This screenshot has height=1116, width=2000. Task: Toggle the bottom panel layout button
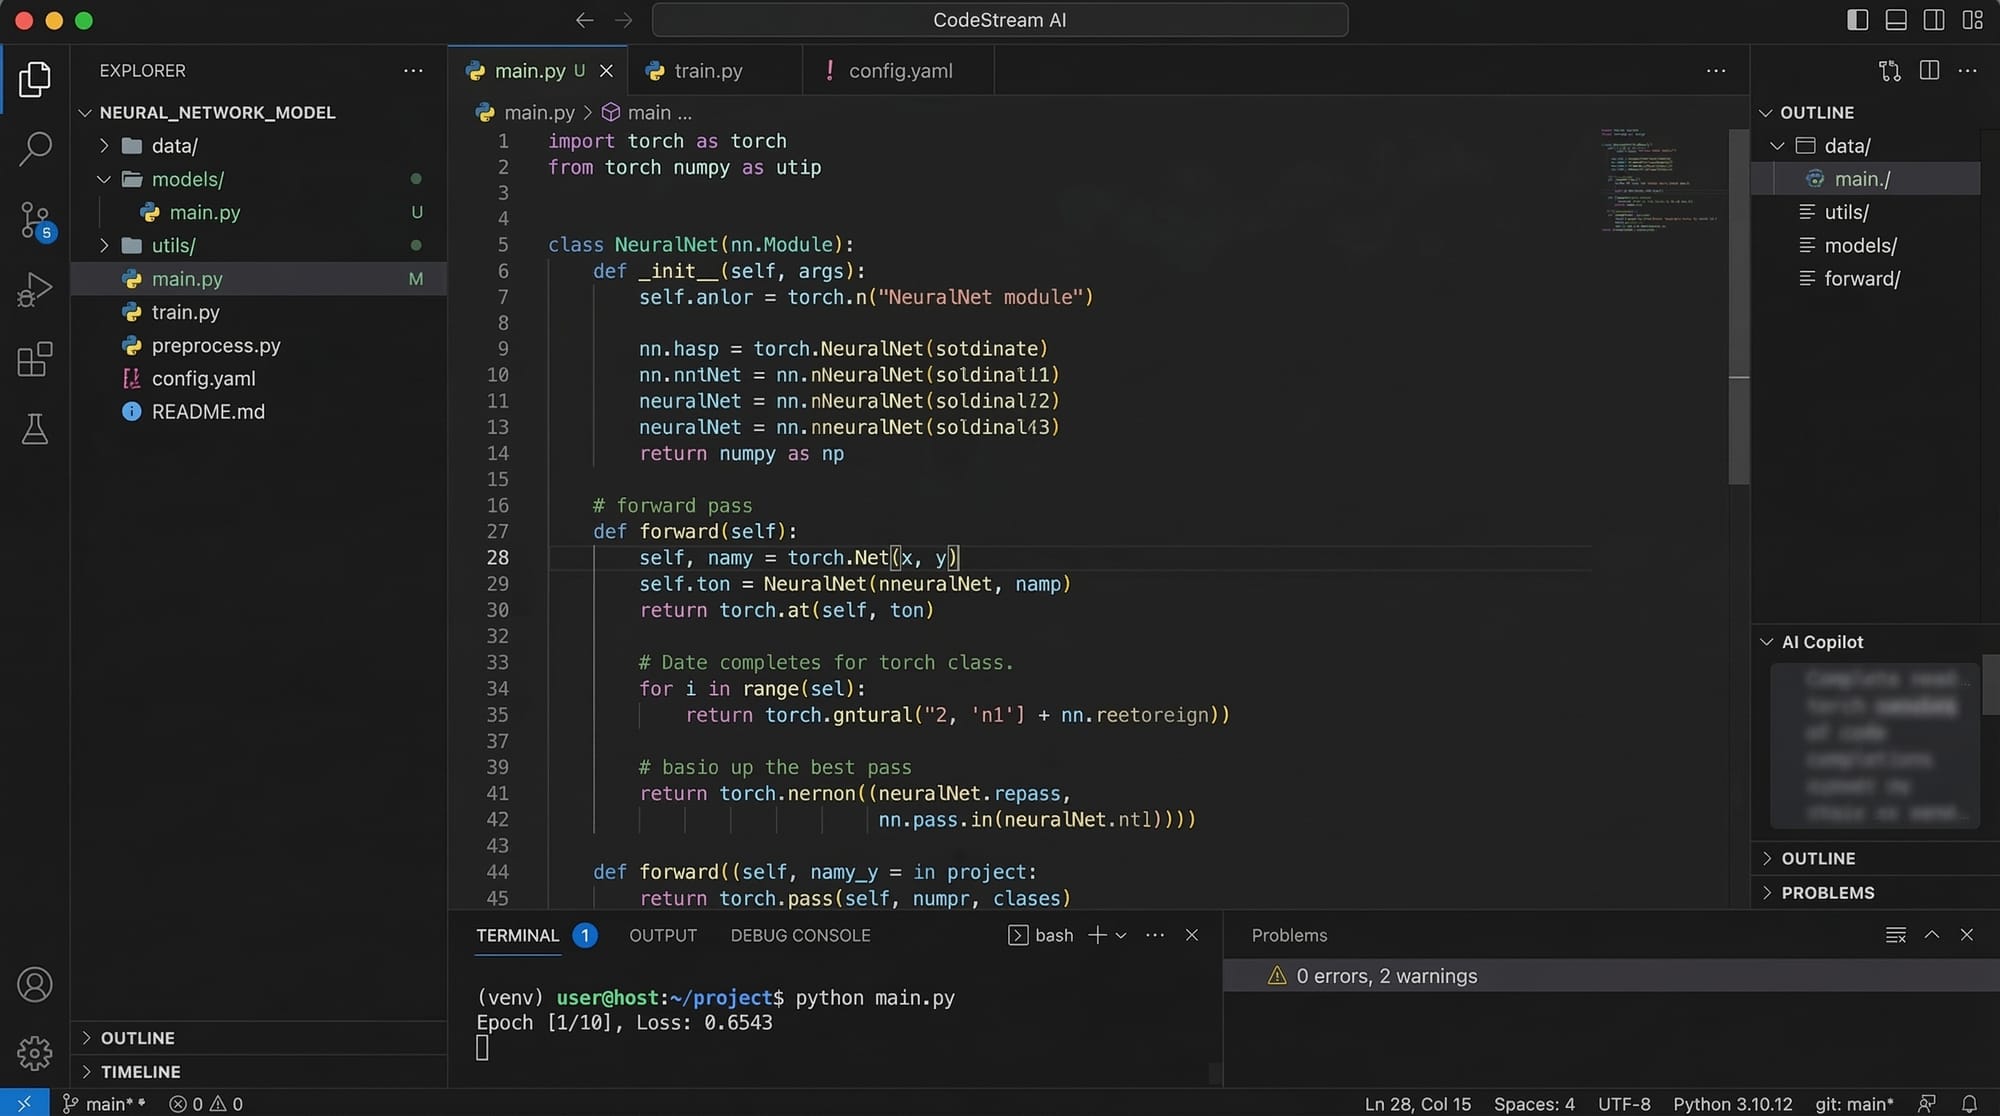(1895, 20)
